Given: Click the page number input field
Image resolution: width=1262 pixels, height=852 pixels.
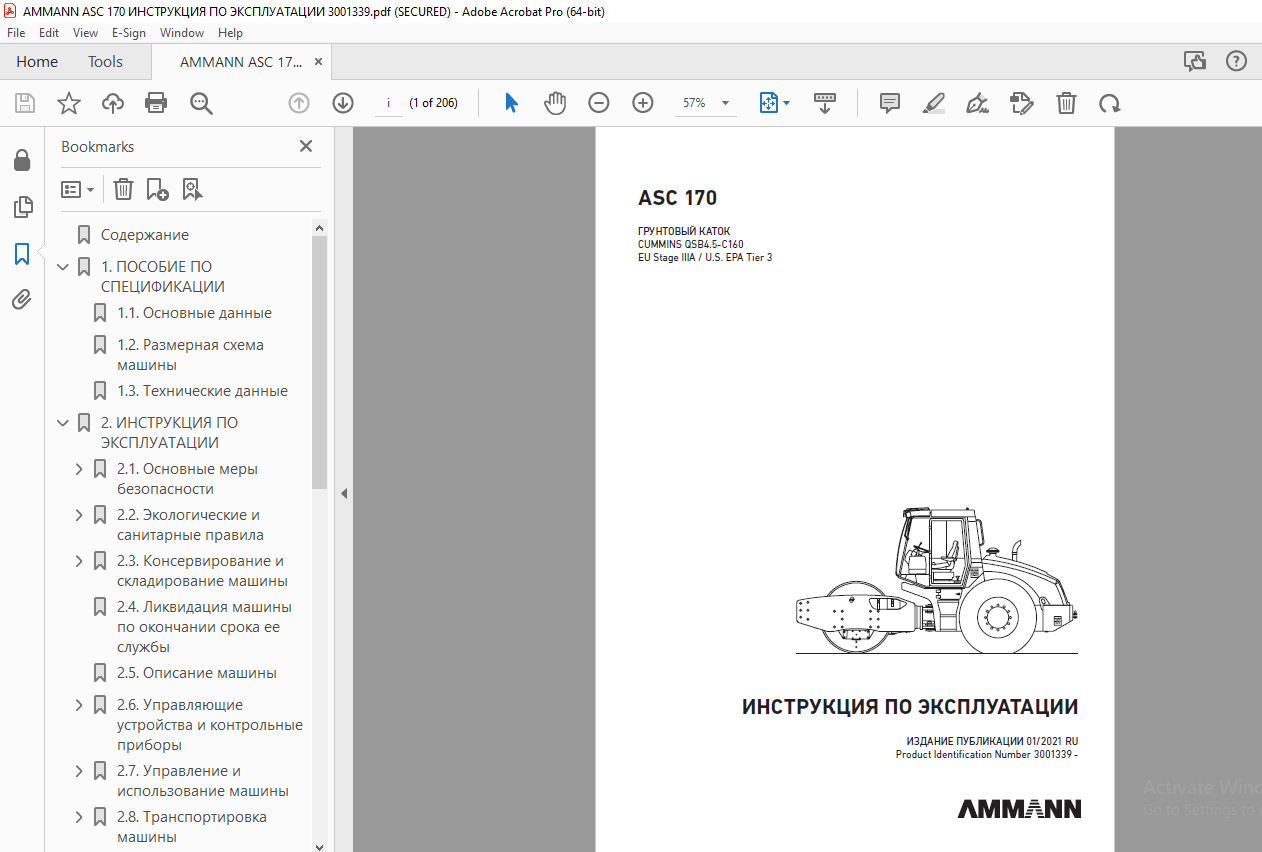Looking at the screenshot, I should tap(388, 103).
